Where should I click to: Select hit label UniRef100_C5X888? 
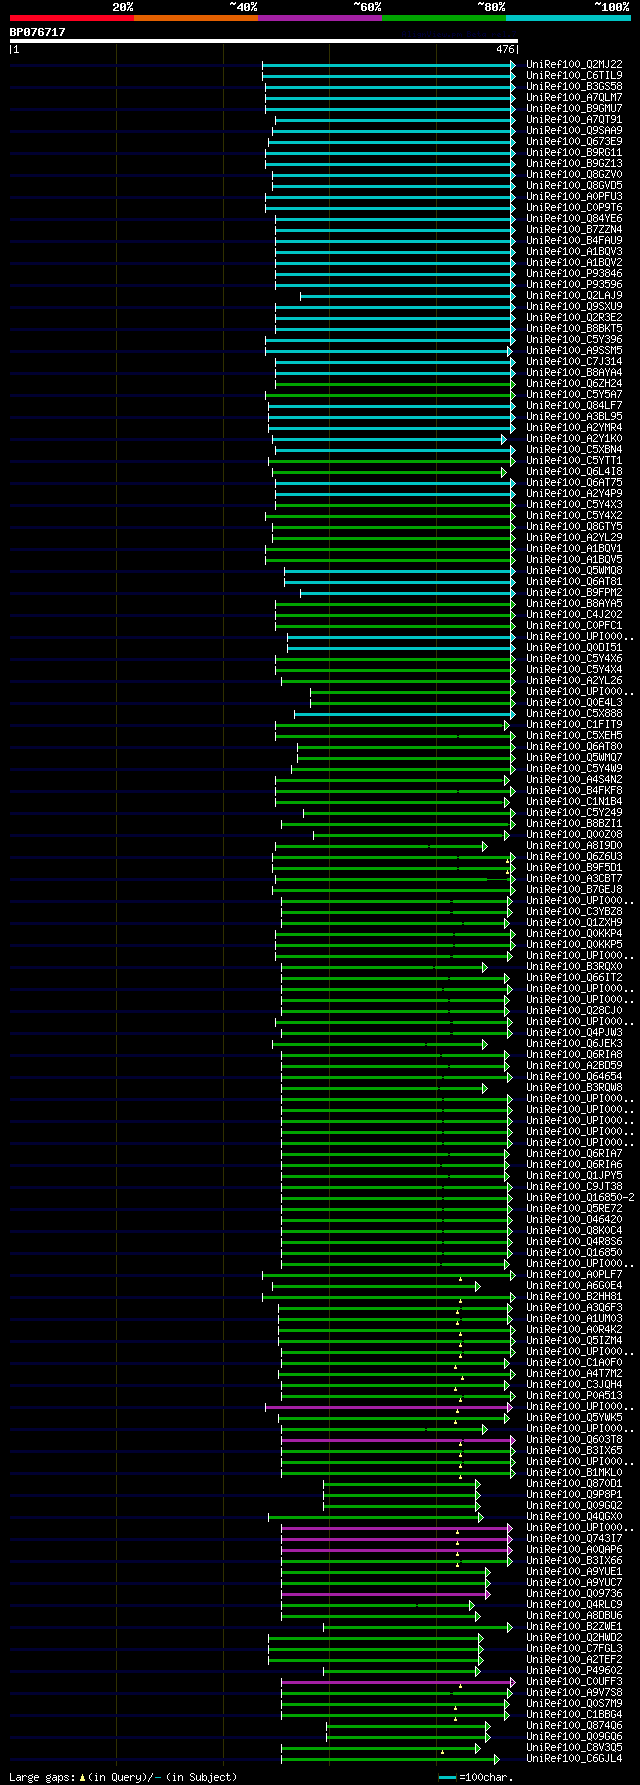click(574, 713)
